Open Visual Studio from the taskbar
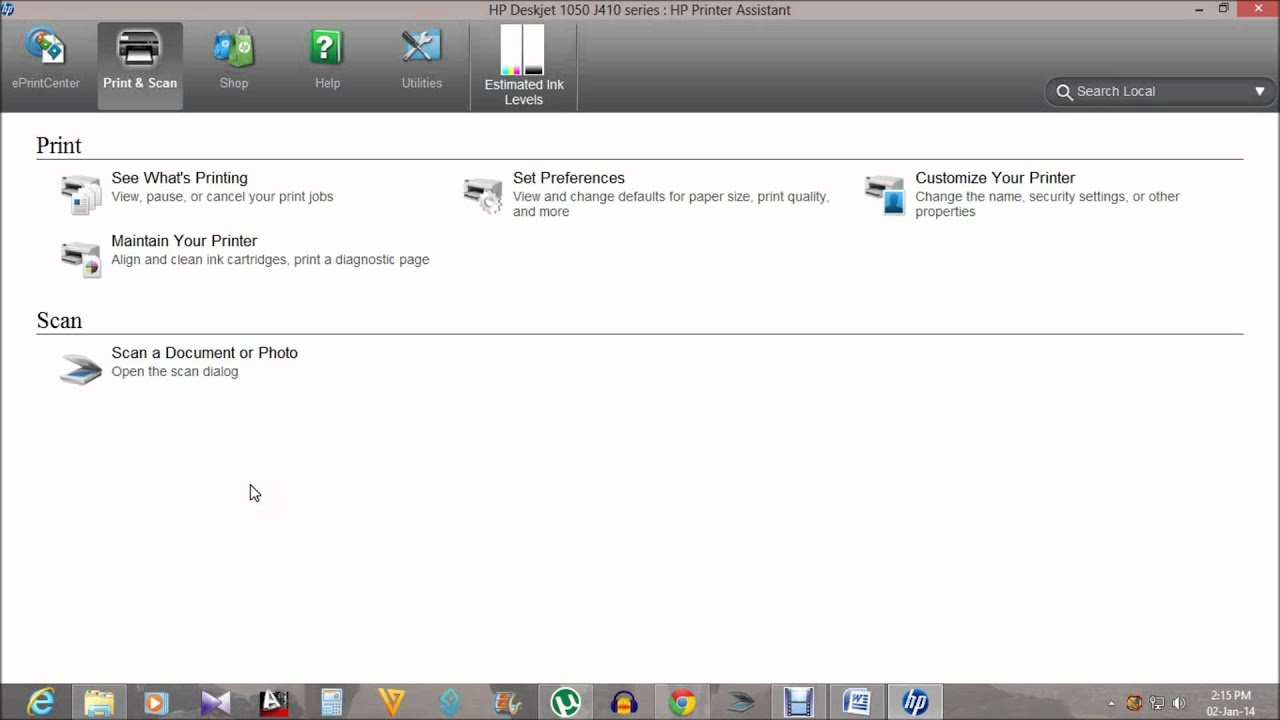Screen dimensions: 1280x720 [x=215, y=703]
